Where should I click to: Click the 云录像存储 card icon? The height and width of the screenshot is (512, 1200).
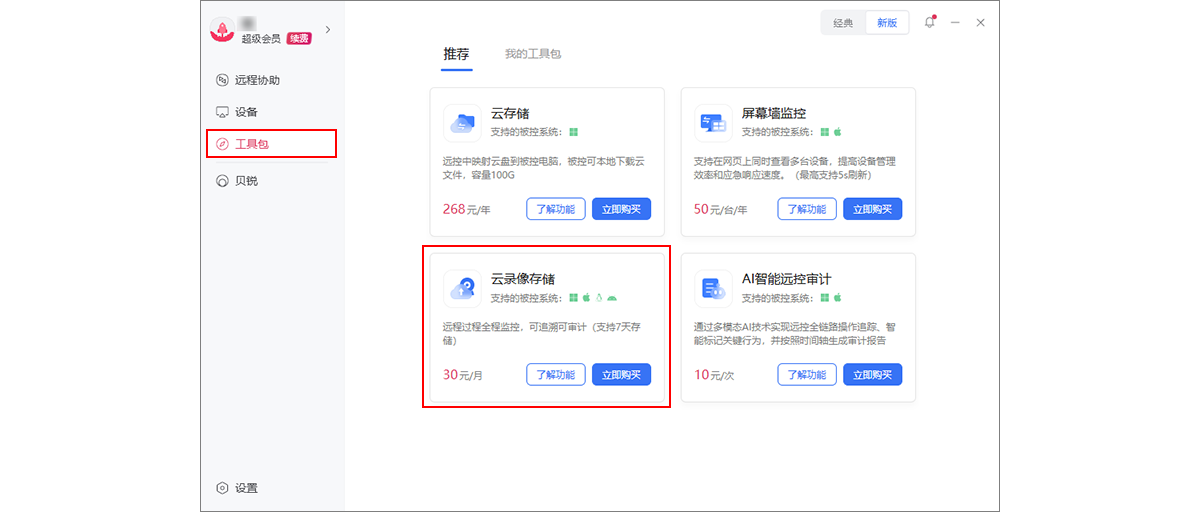tap(462, 289)
